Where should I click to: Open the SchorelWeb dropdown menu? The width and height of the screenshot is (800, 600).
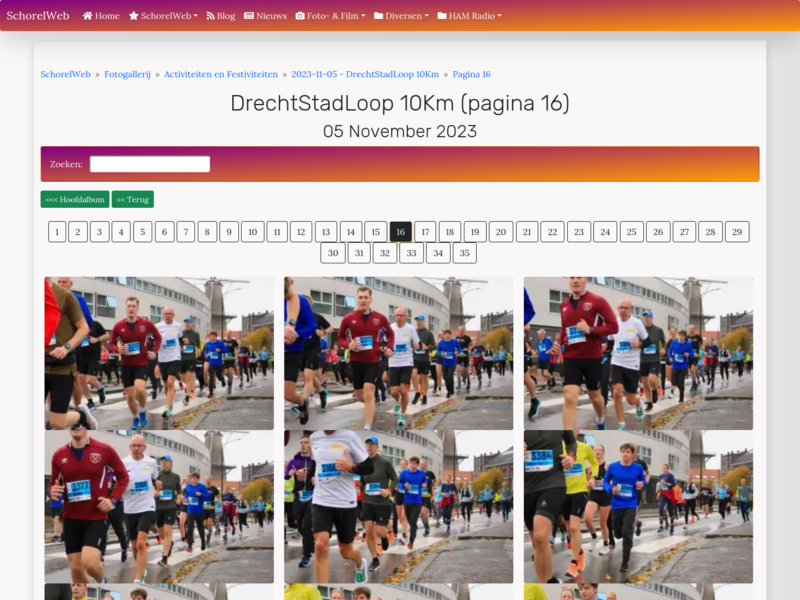[x=163, y=16]
